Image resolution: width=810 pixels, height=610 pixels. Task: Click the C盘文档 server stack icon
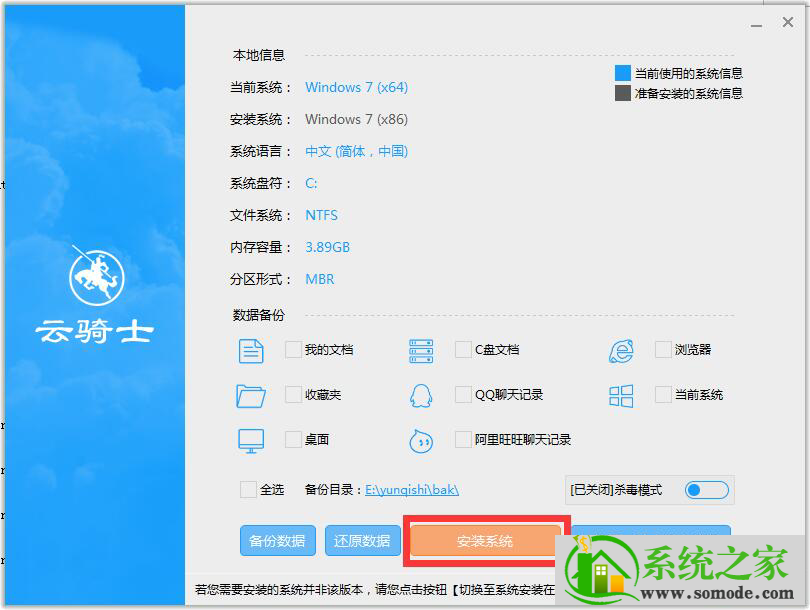click(421, 350)
